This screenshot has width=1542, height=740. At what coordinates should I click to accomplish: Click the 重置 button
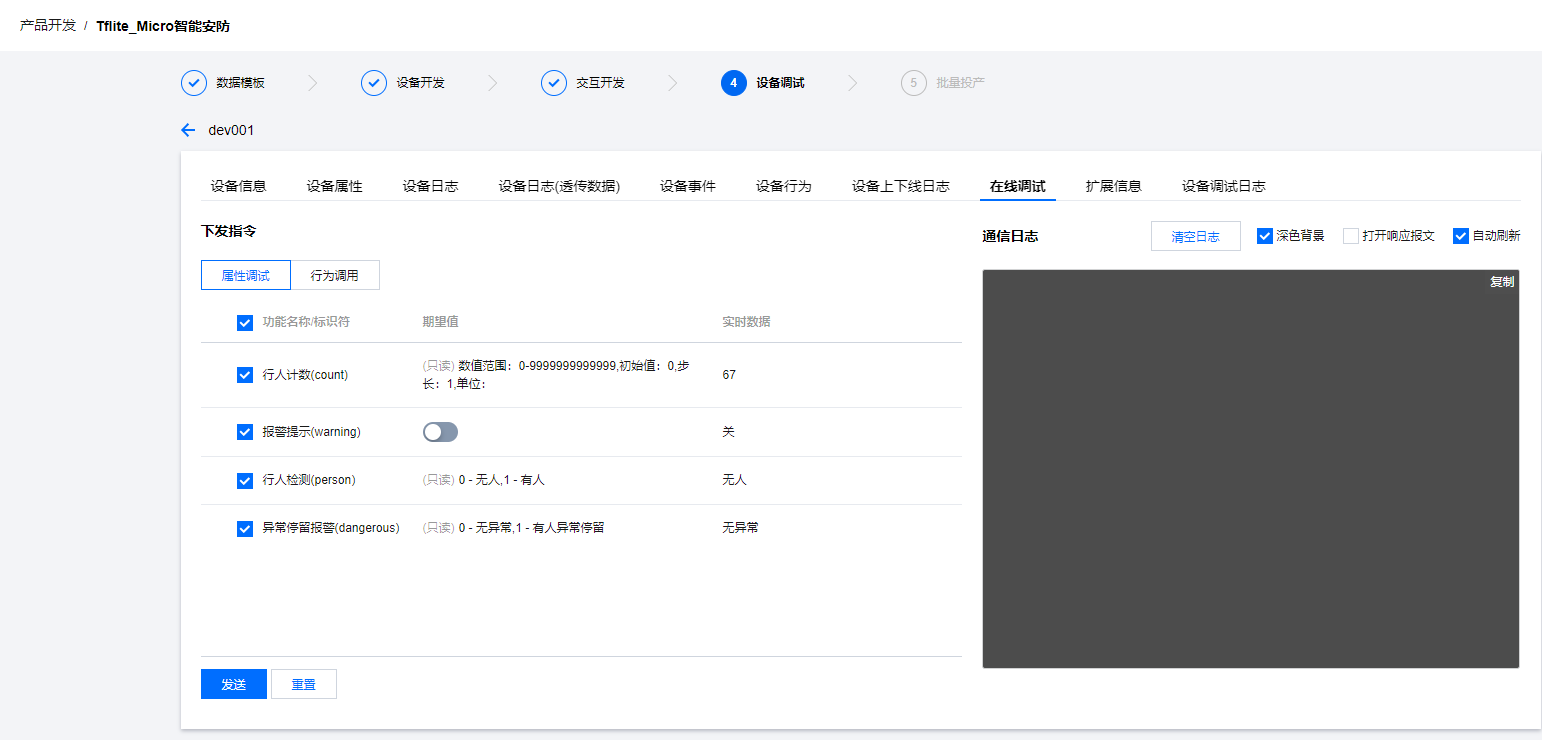coord(304,684)
